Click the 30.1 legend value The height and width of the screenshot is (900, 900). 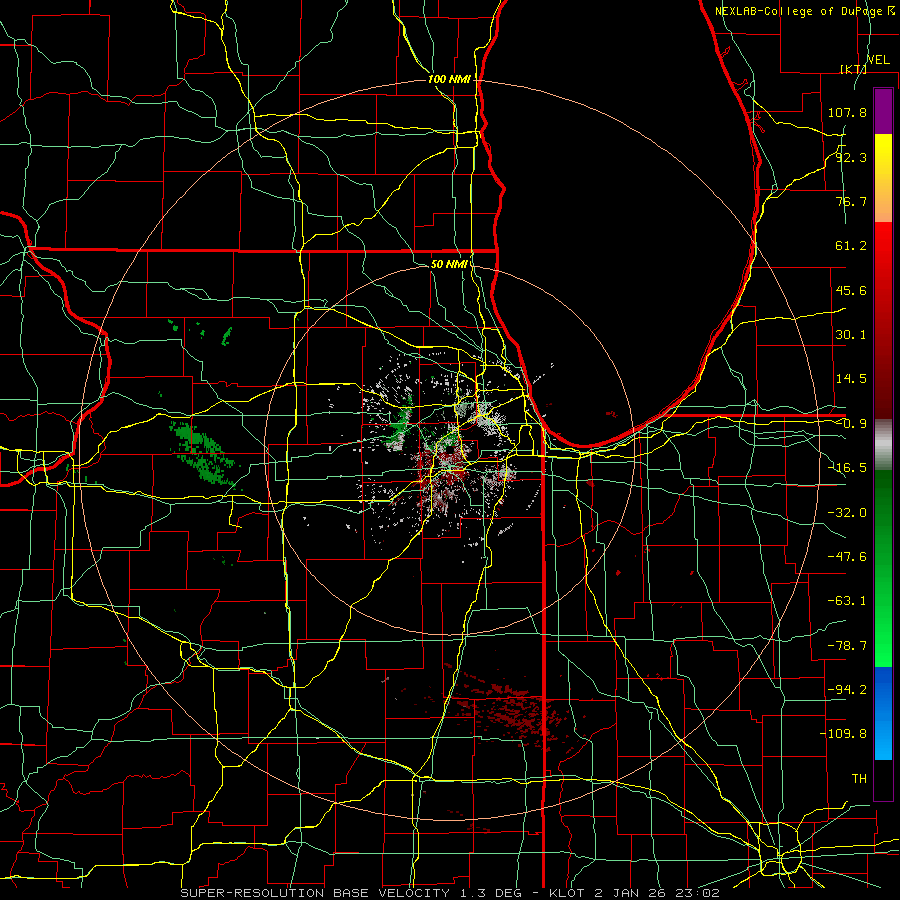point(851,335)
